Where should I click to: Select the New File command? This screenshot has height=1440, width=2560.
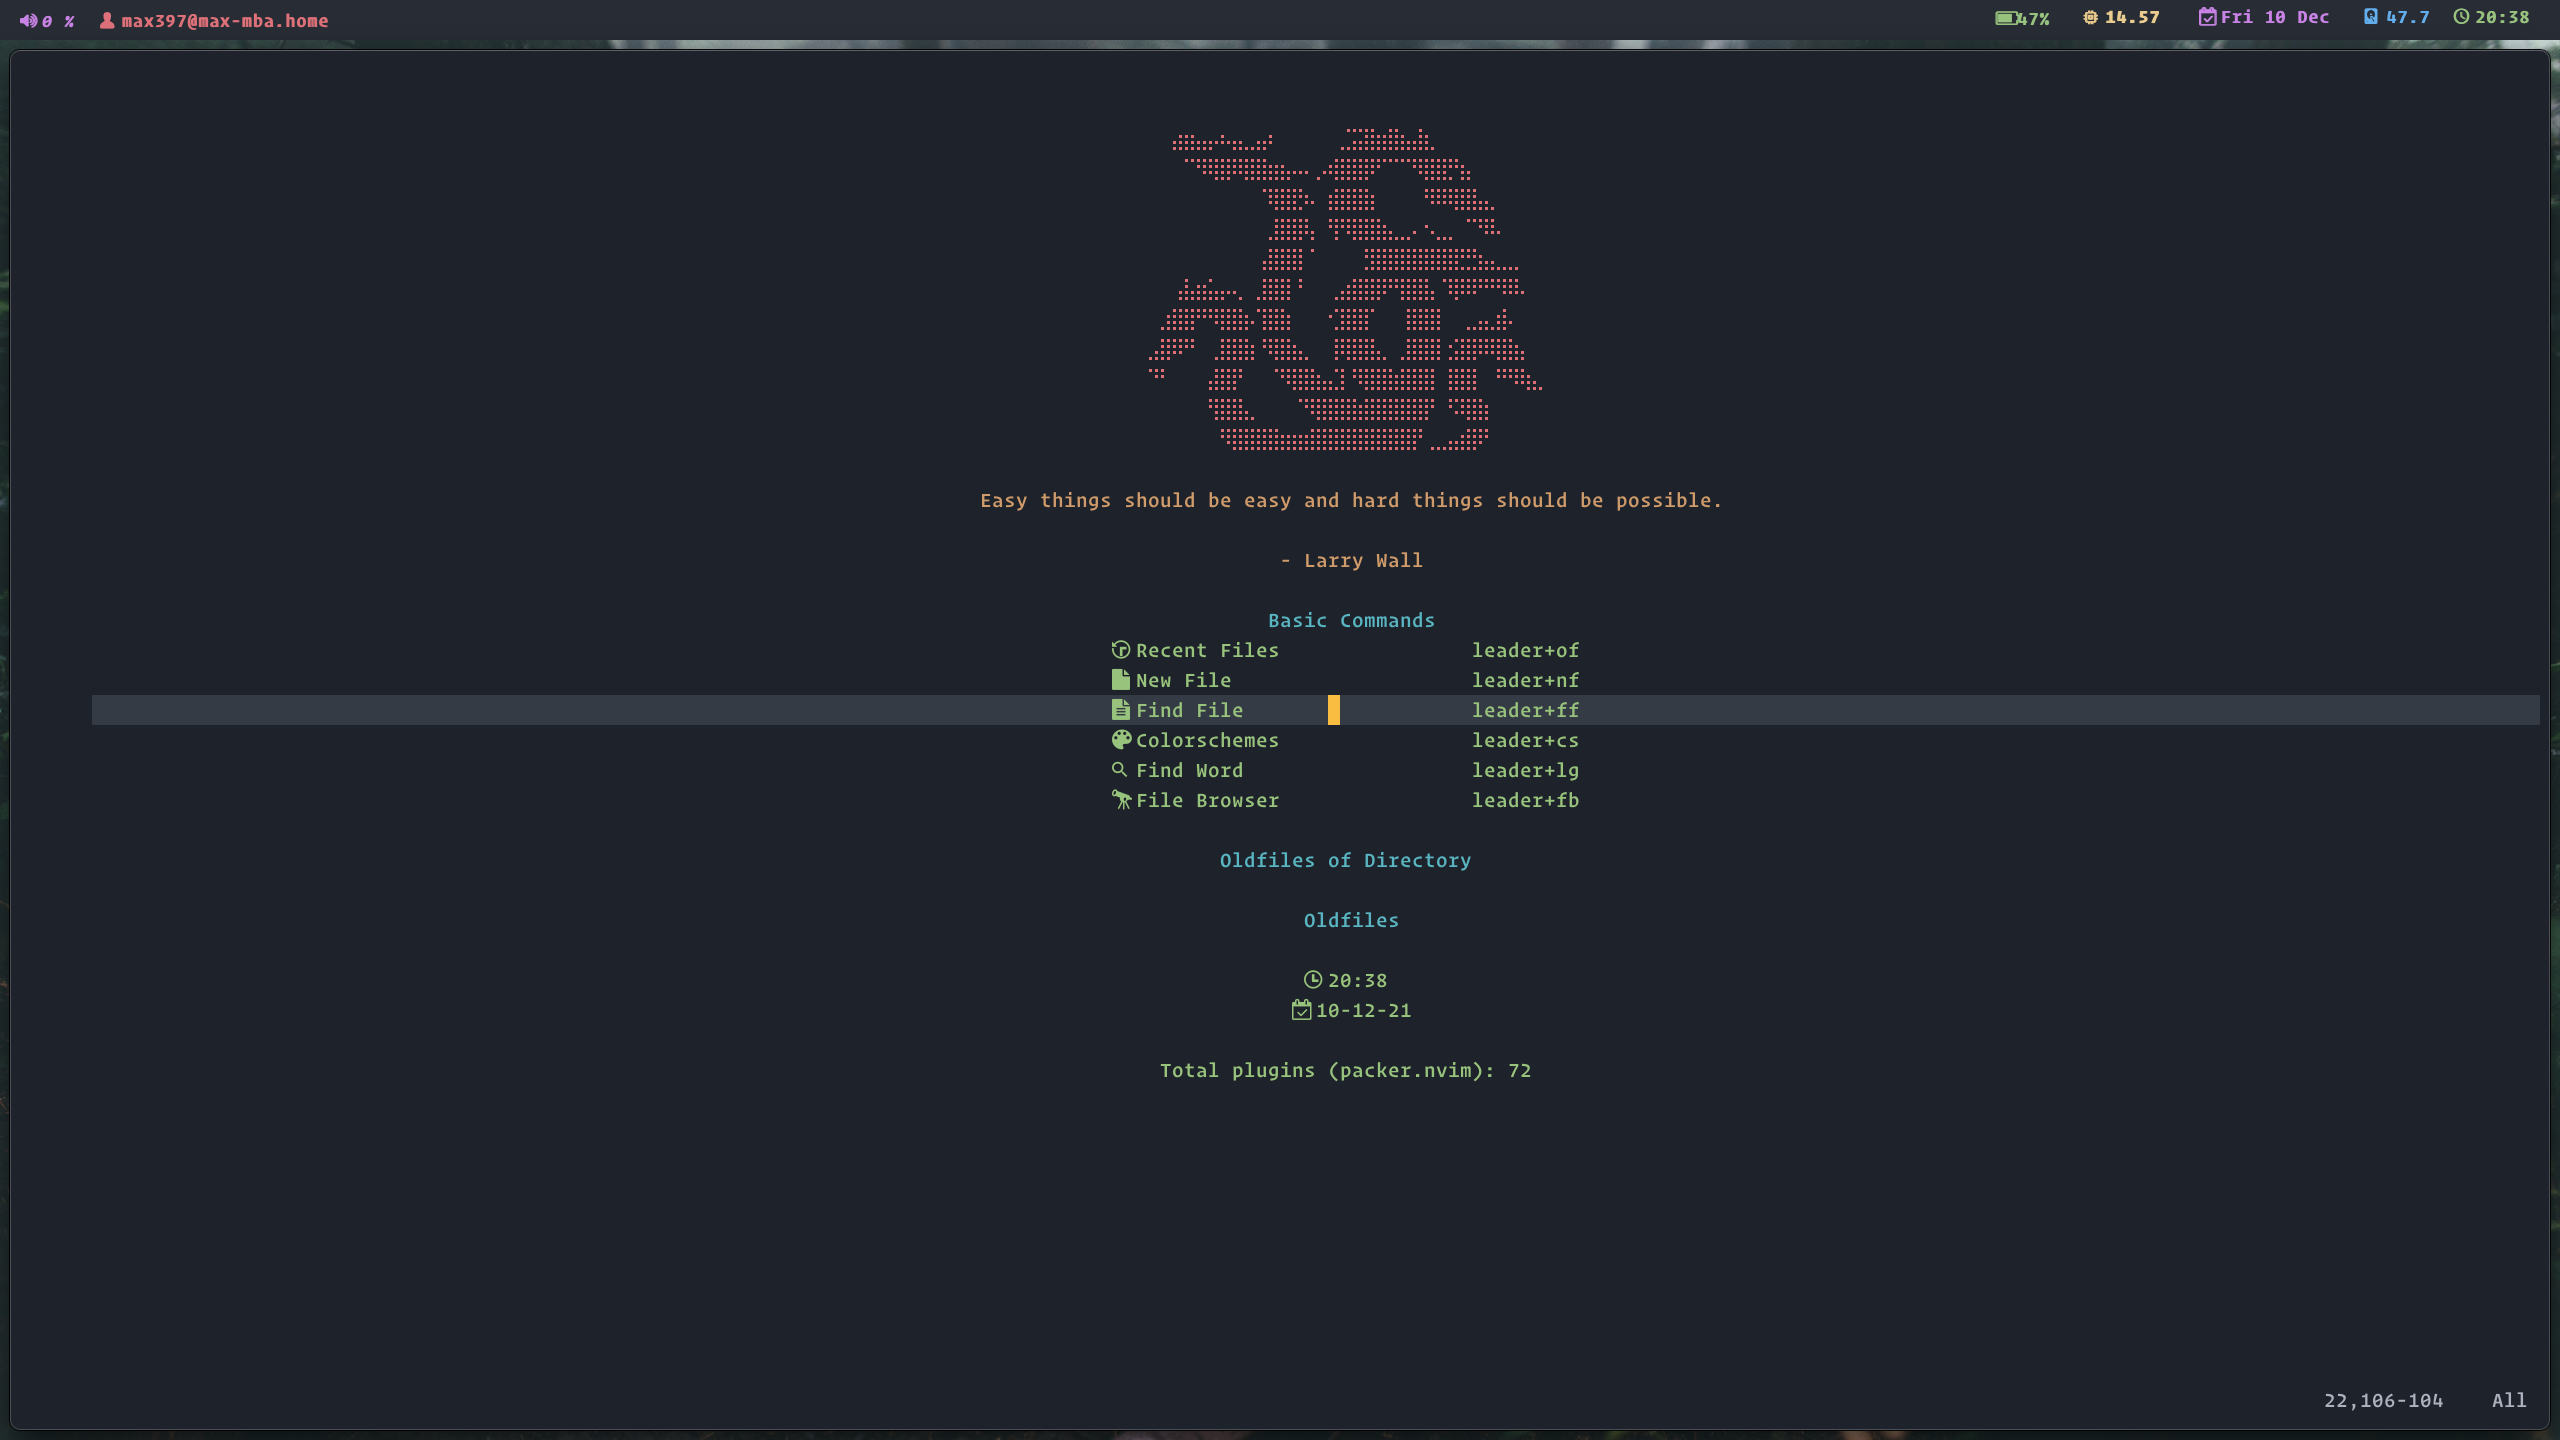tap(1183, 680)
